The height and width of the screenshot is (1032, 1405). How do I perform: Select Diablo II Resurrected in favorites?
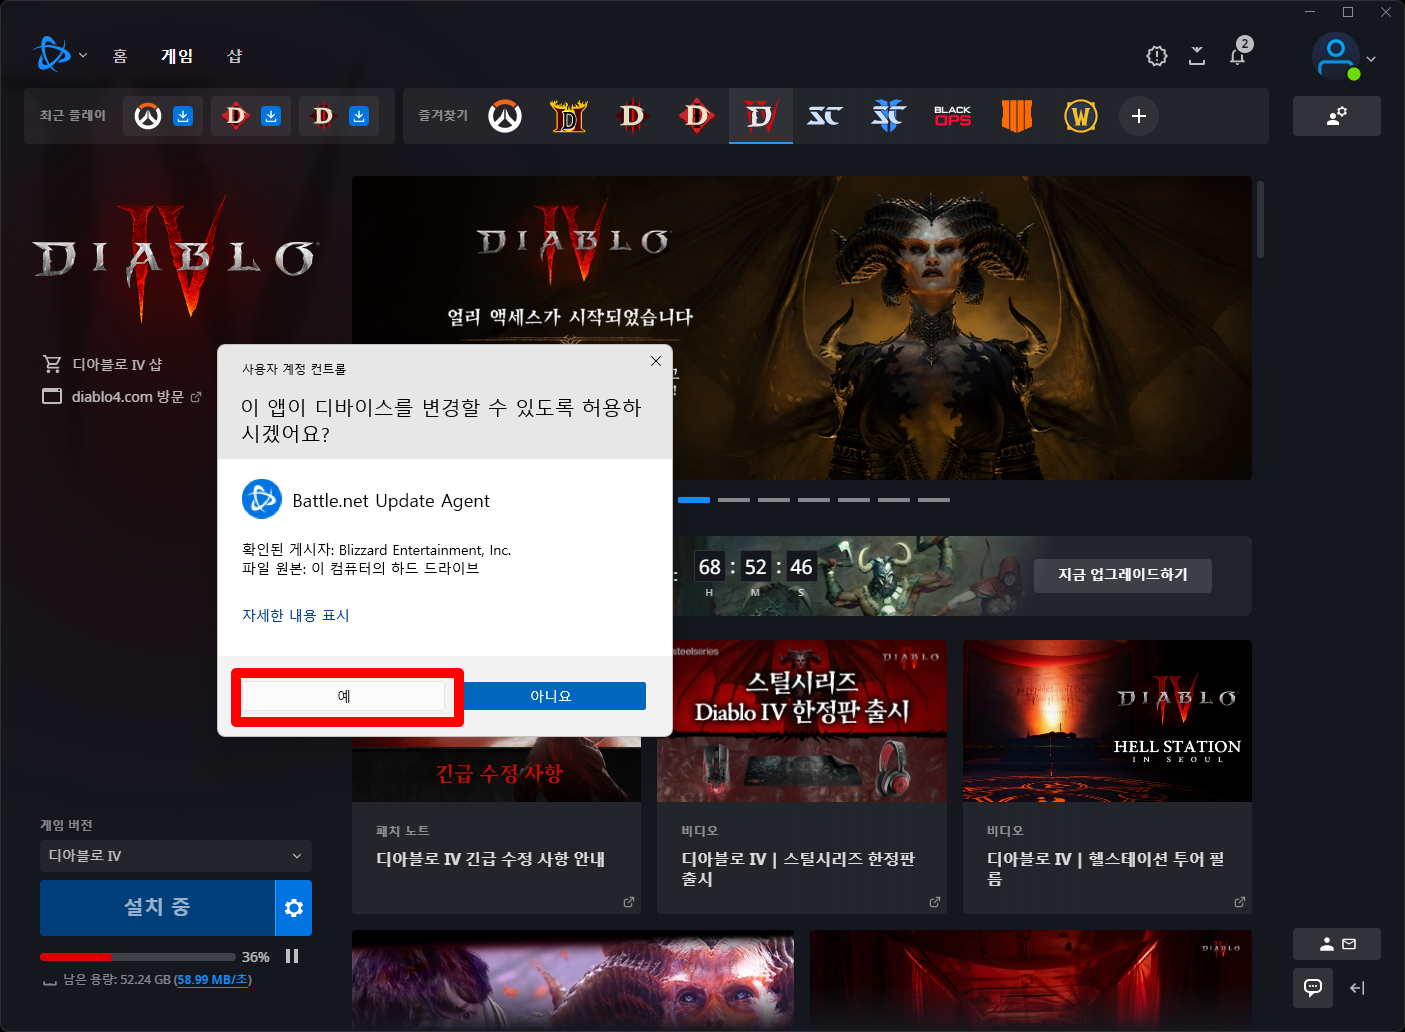[x=569, y=116]
